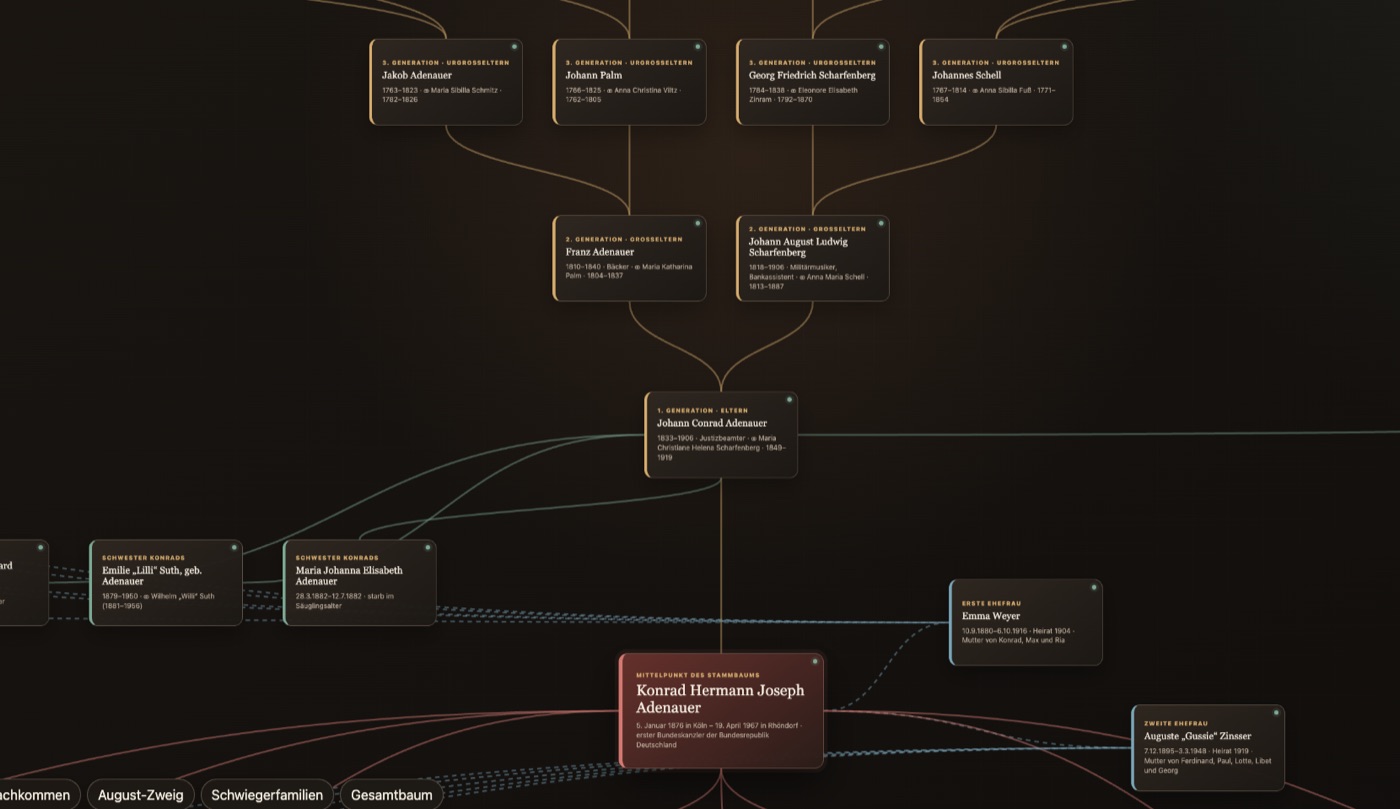
Task: Switch to the August-Zweig view
Action: pyautogui.click(x=141, y=795)
